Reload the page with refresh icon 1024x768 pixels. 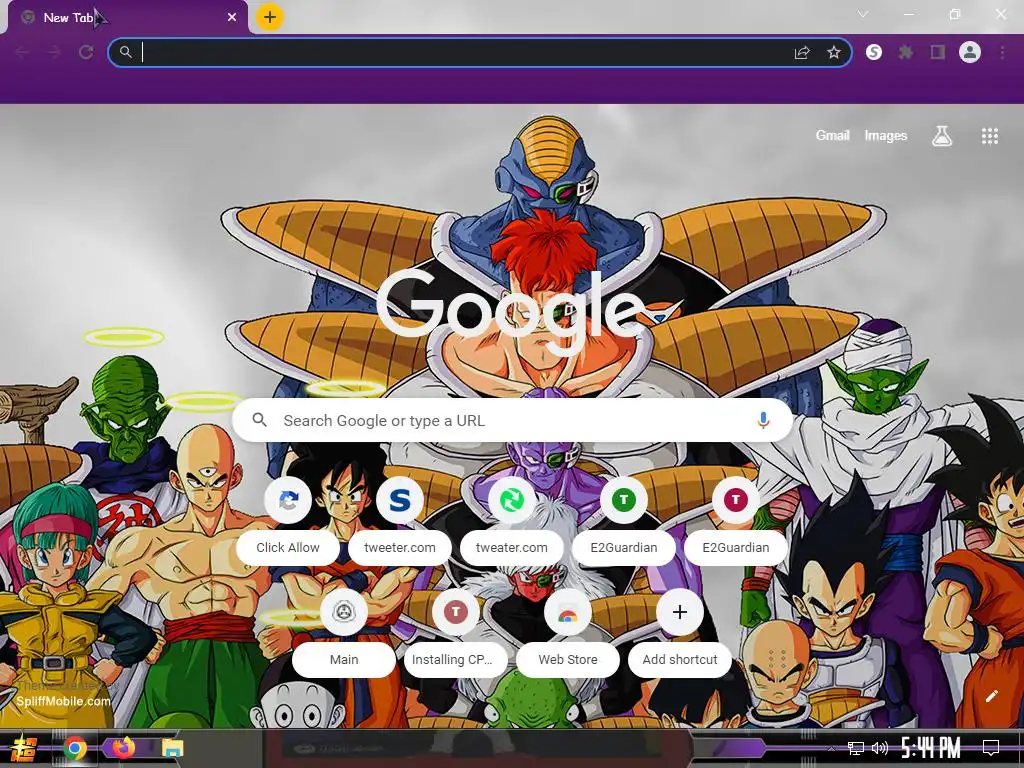coord(86,52)
